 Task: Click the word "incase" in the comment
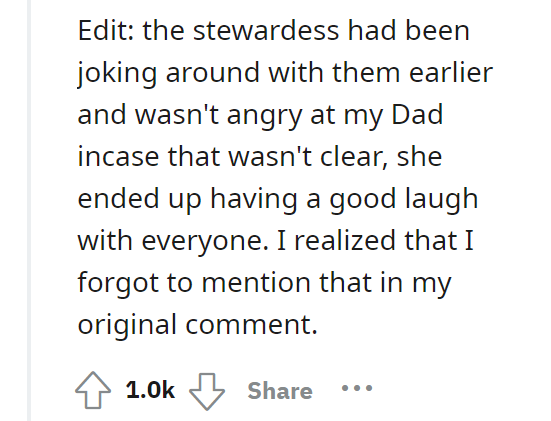coord(118,156)
